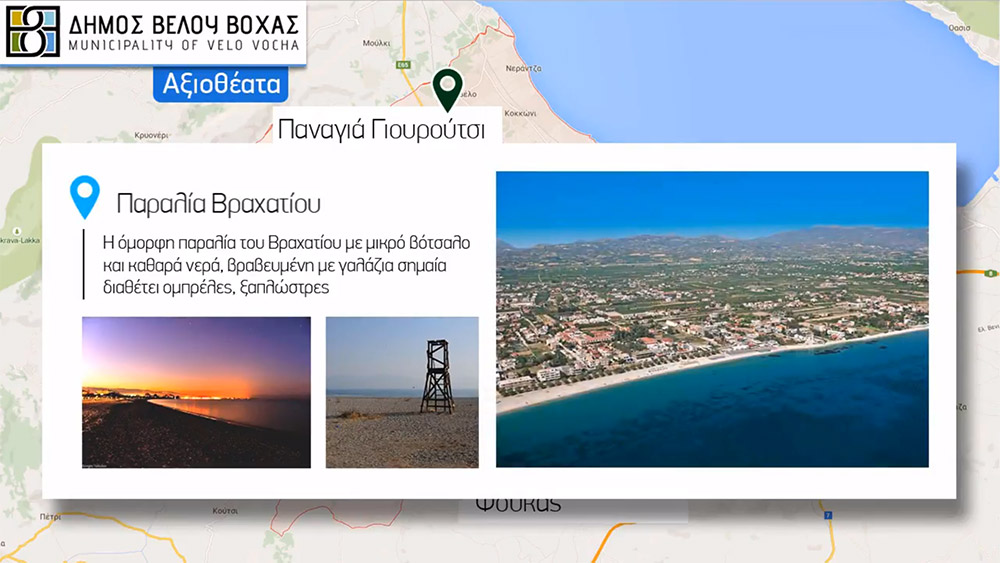The width and height of the screenshot is (1000, 563).
Task: Click the Κοκκώνι map label
Action: pos(520,113)
